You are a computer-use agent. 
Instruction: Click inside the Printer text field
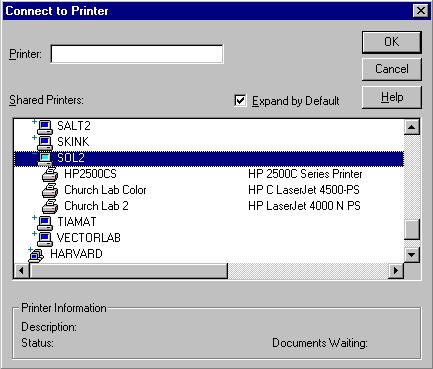[x=137, y=54]
